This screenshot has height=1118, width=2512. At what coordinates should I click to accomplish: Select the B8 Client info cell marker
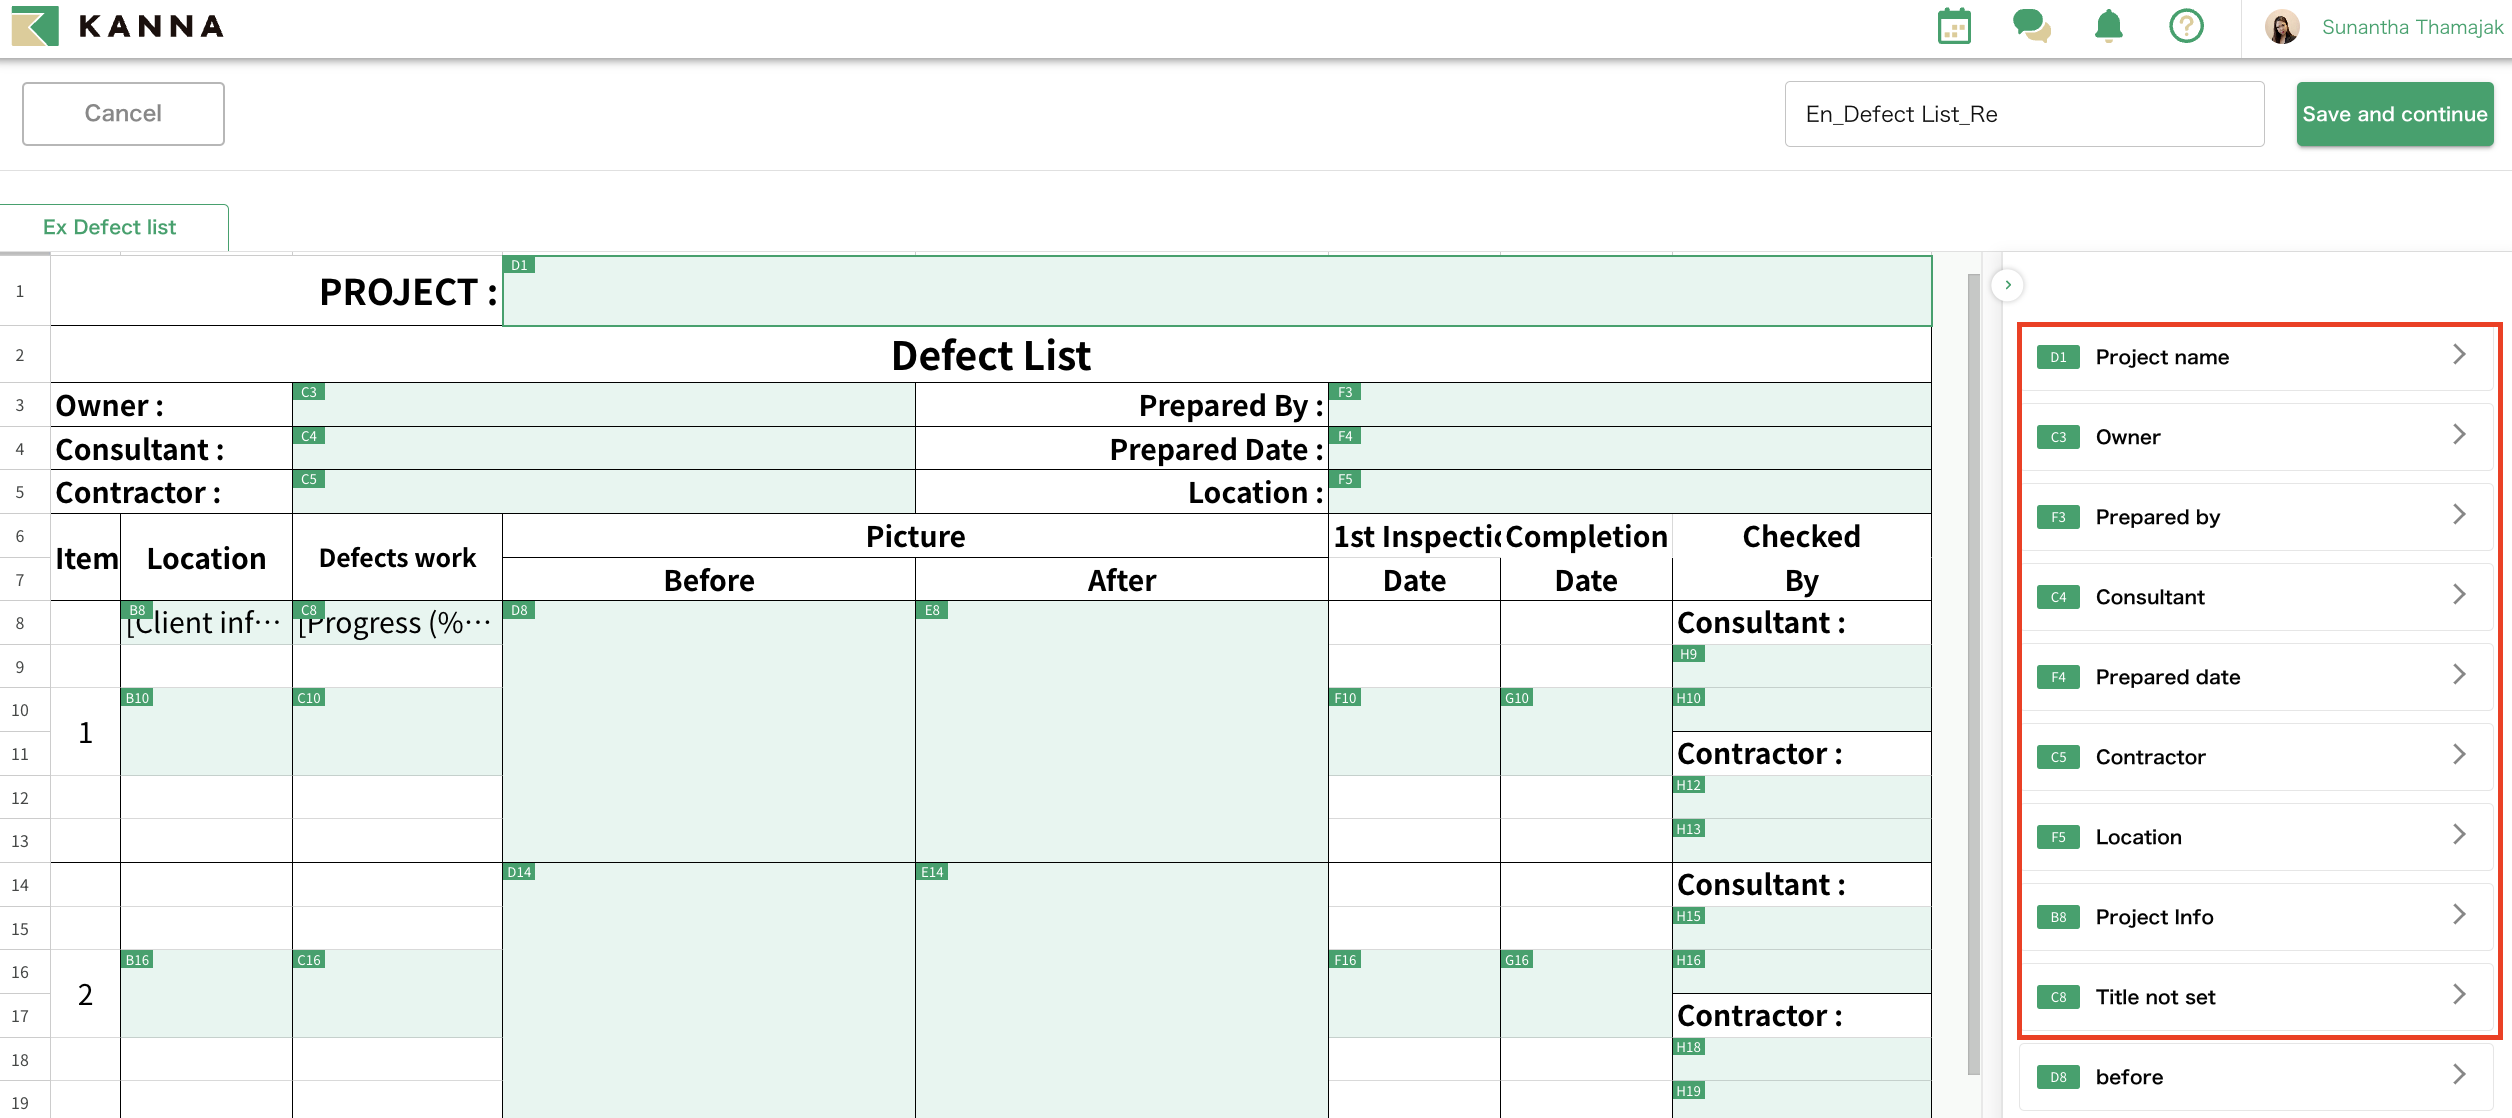tap(138, 608)
